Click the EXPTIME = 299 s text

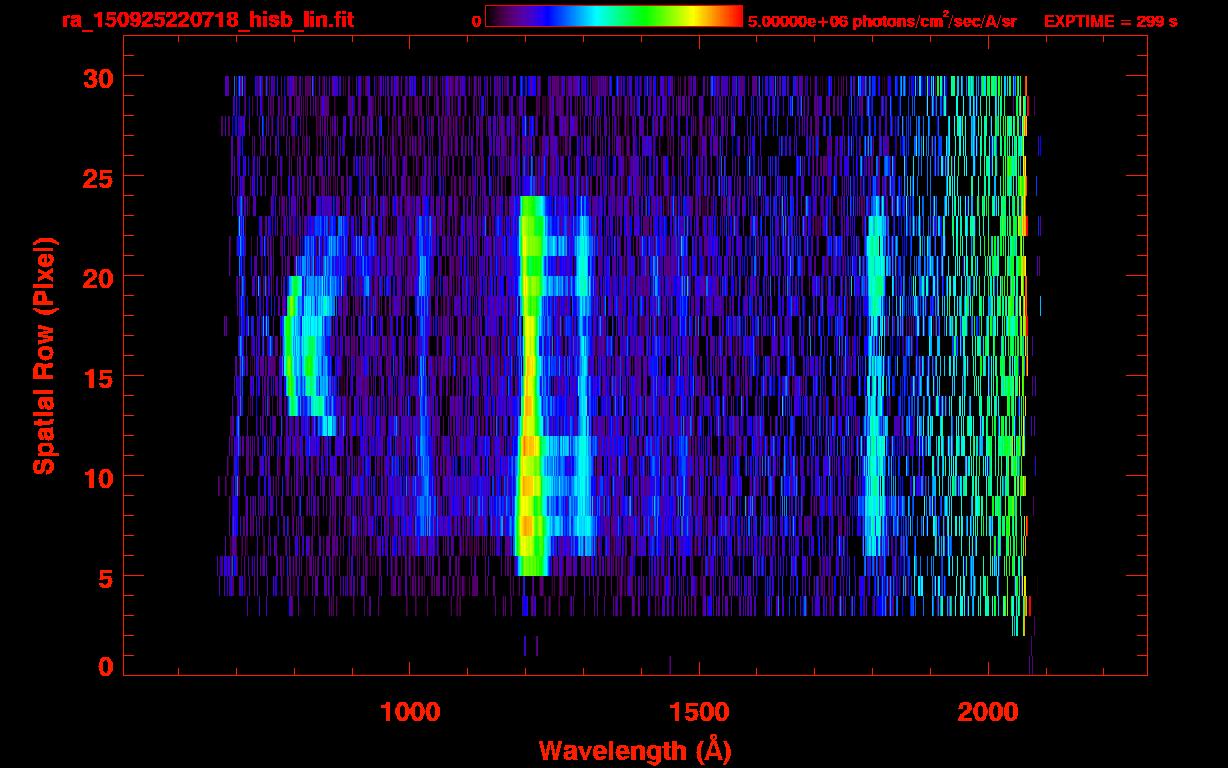click(1110, 21)
